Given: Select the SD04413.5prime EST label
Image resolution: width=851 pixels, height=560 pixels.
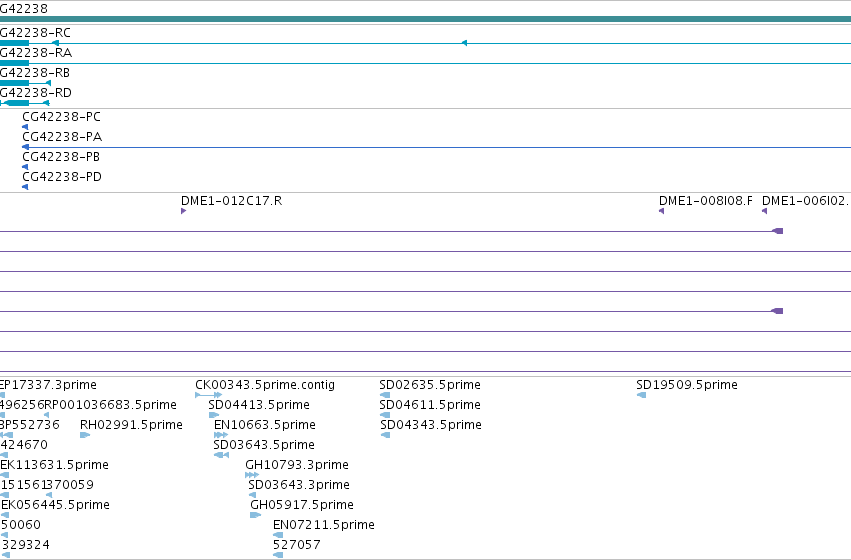Looking at the screenshot, I should click(259, 405).
